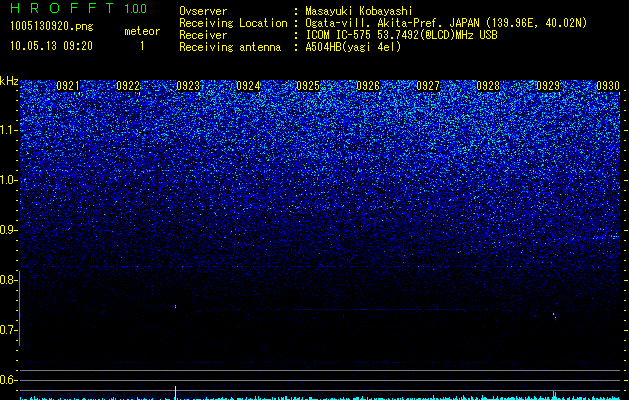Click the 0922 time marker
The image size is (629, 400).
click(x=128, y=86)
